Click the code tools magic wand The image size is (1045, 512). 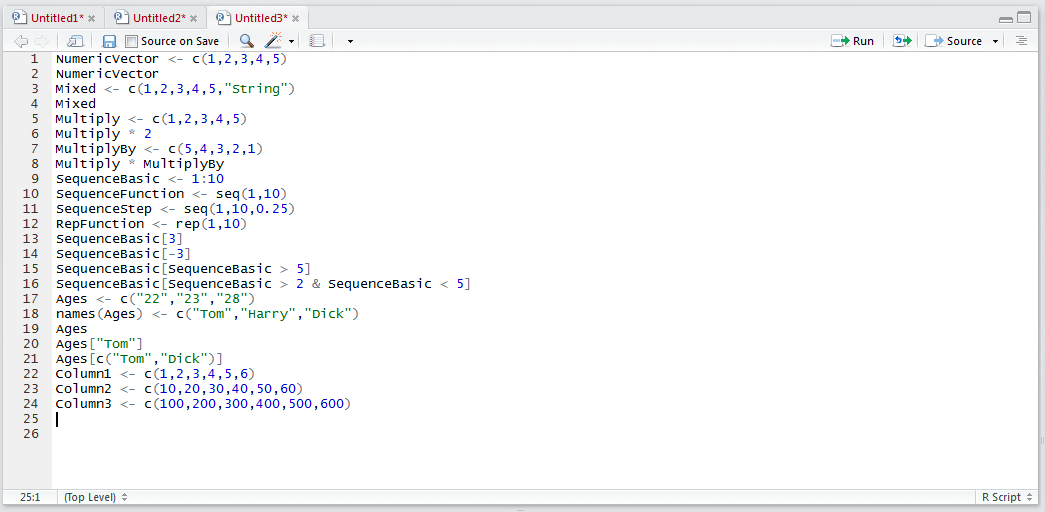click(273, 41)
